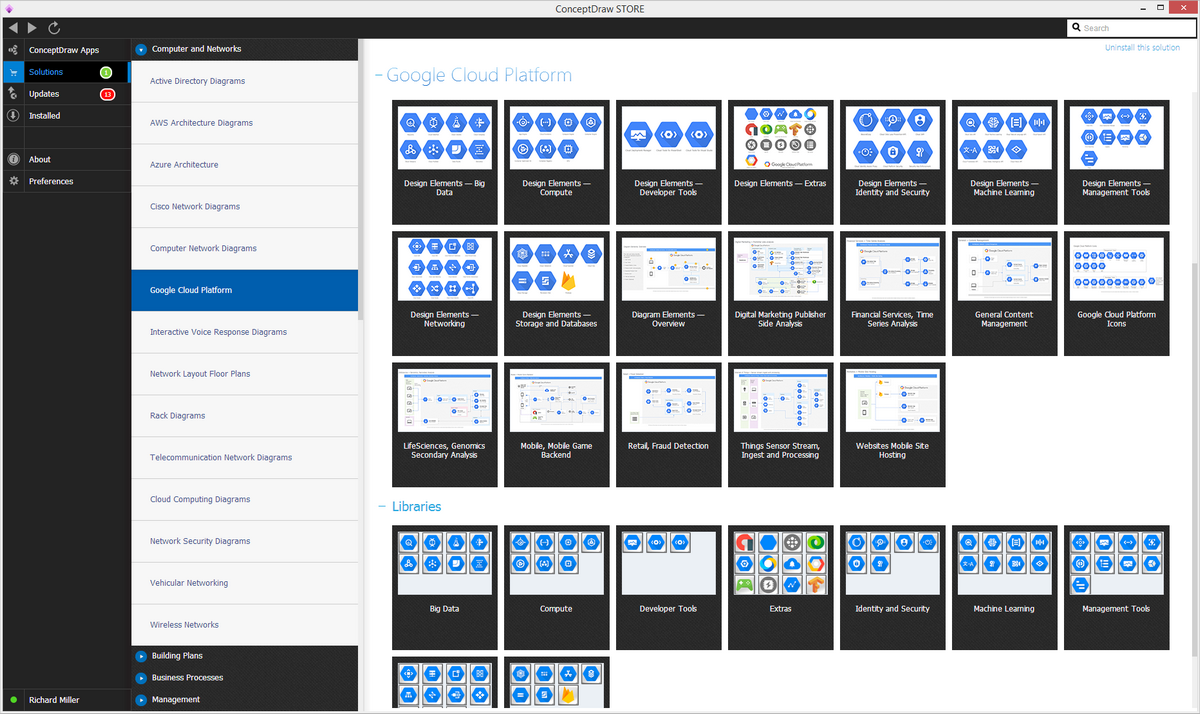Open Google Cloud Platform Icons sample
This screenshot has width=1200, height=714.
[1117, 293]
